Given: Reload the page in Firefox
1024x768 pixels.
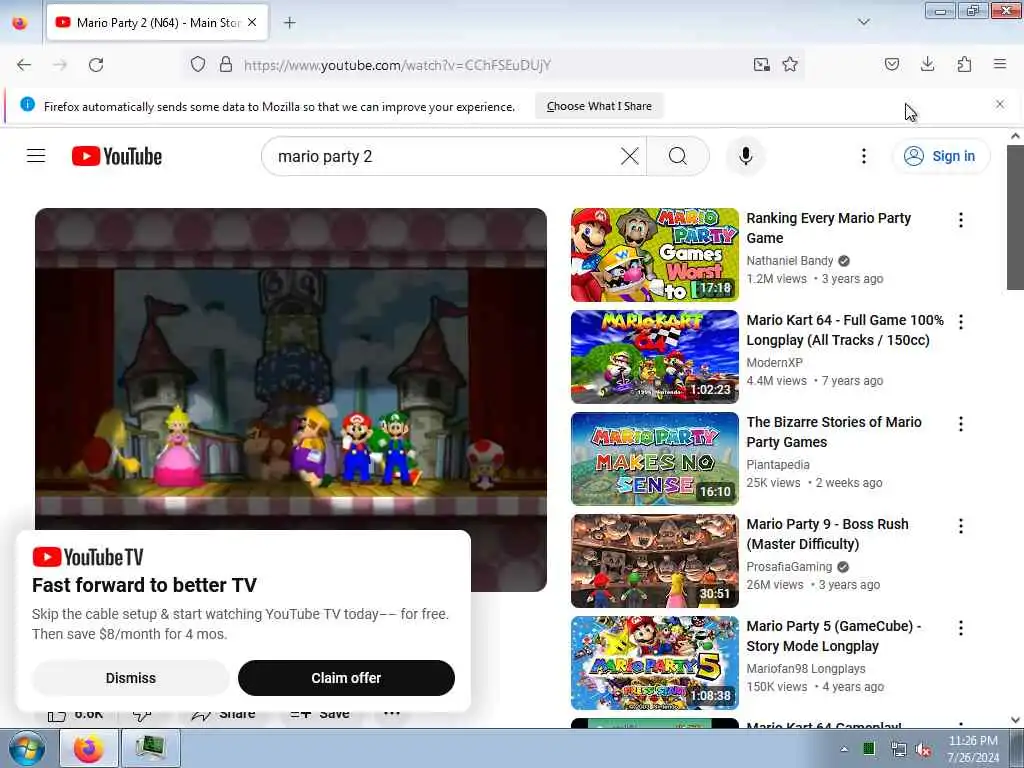Looking at the screenshot, I should pyautogui.click(x=96, y=65).
